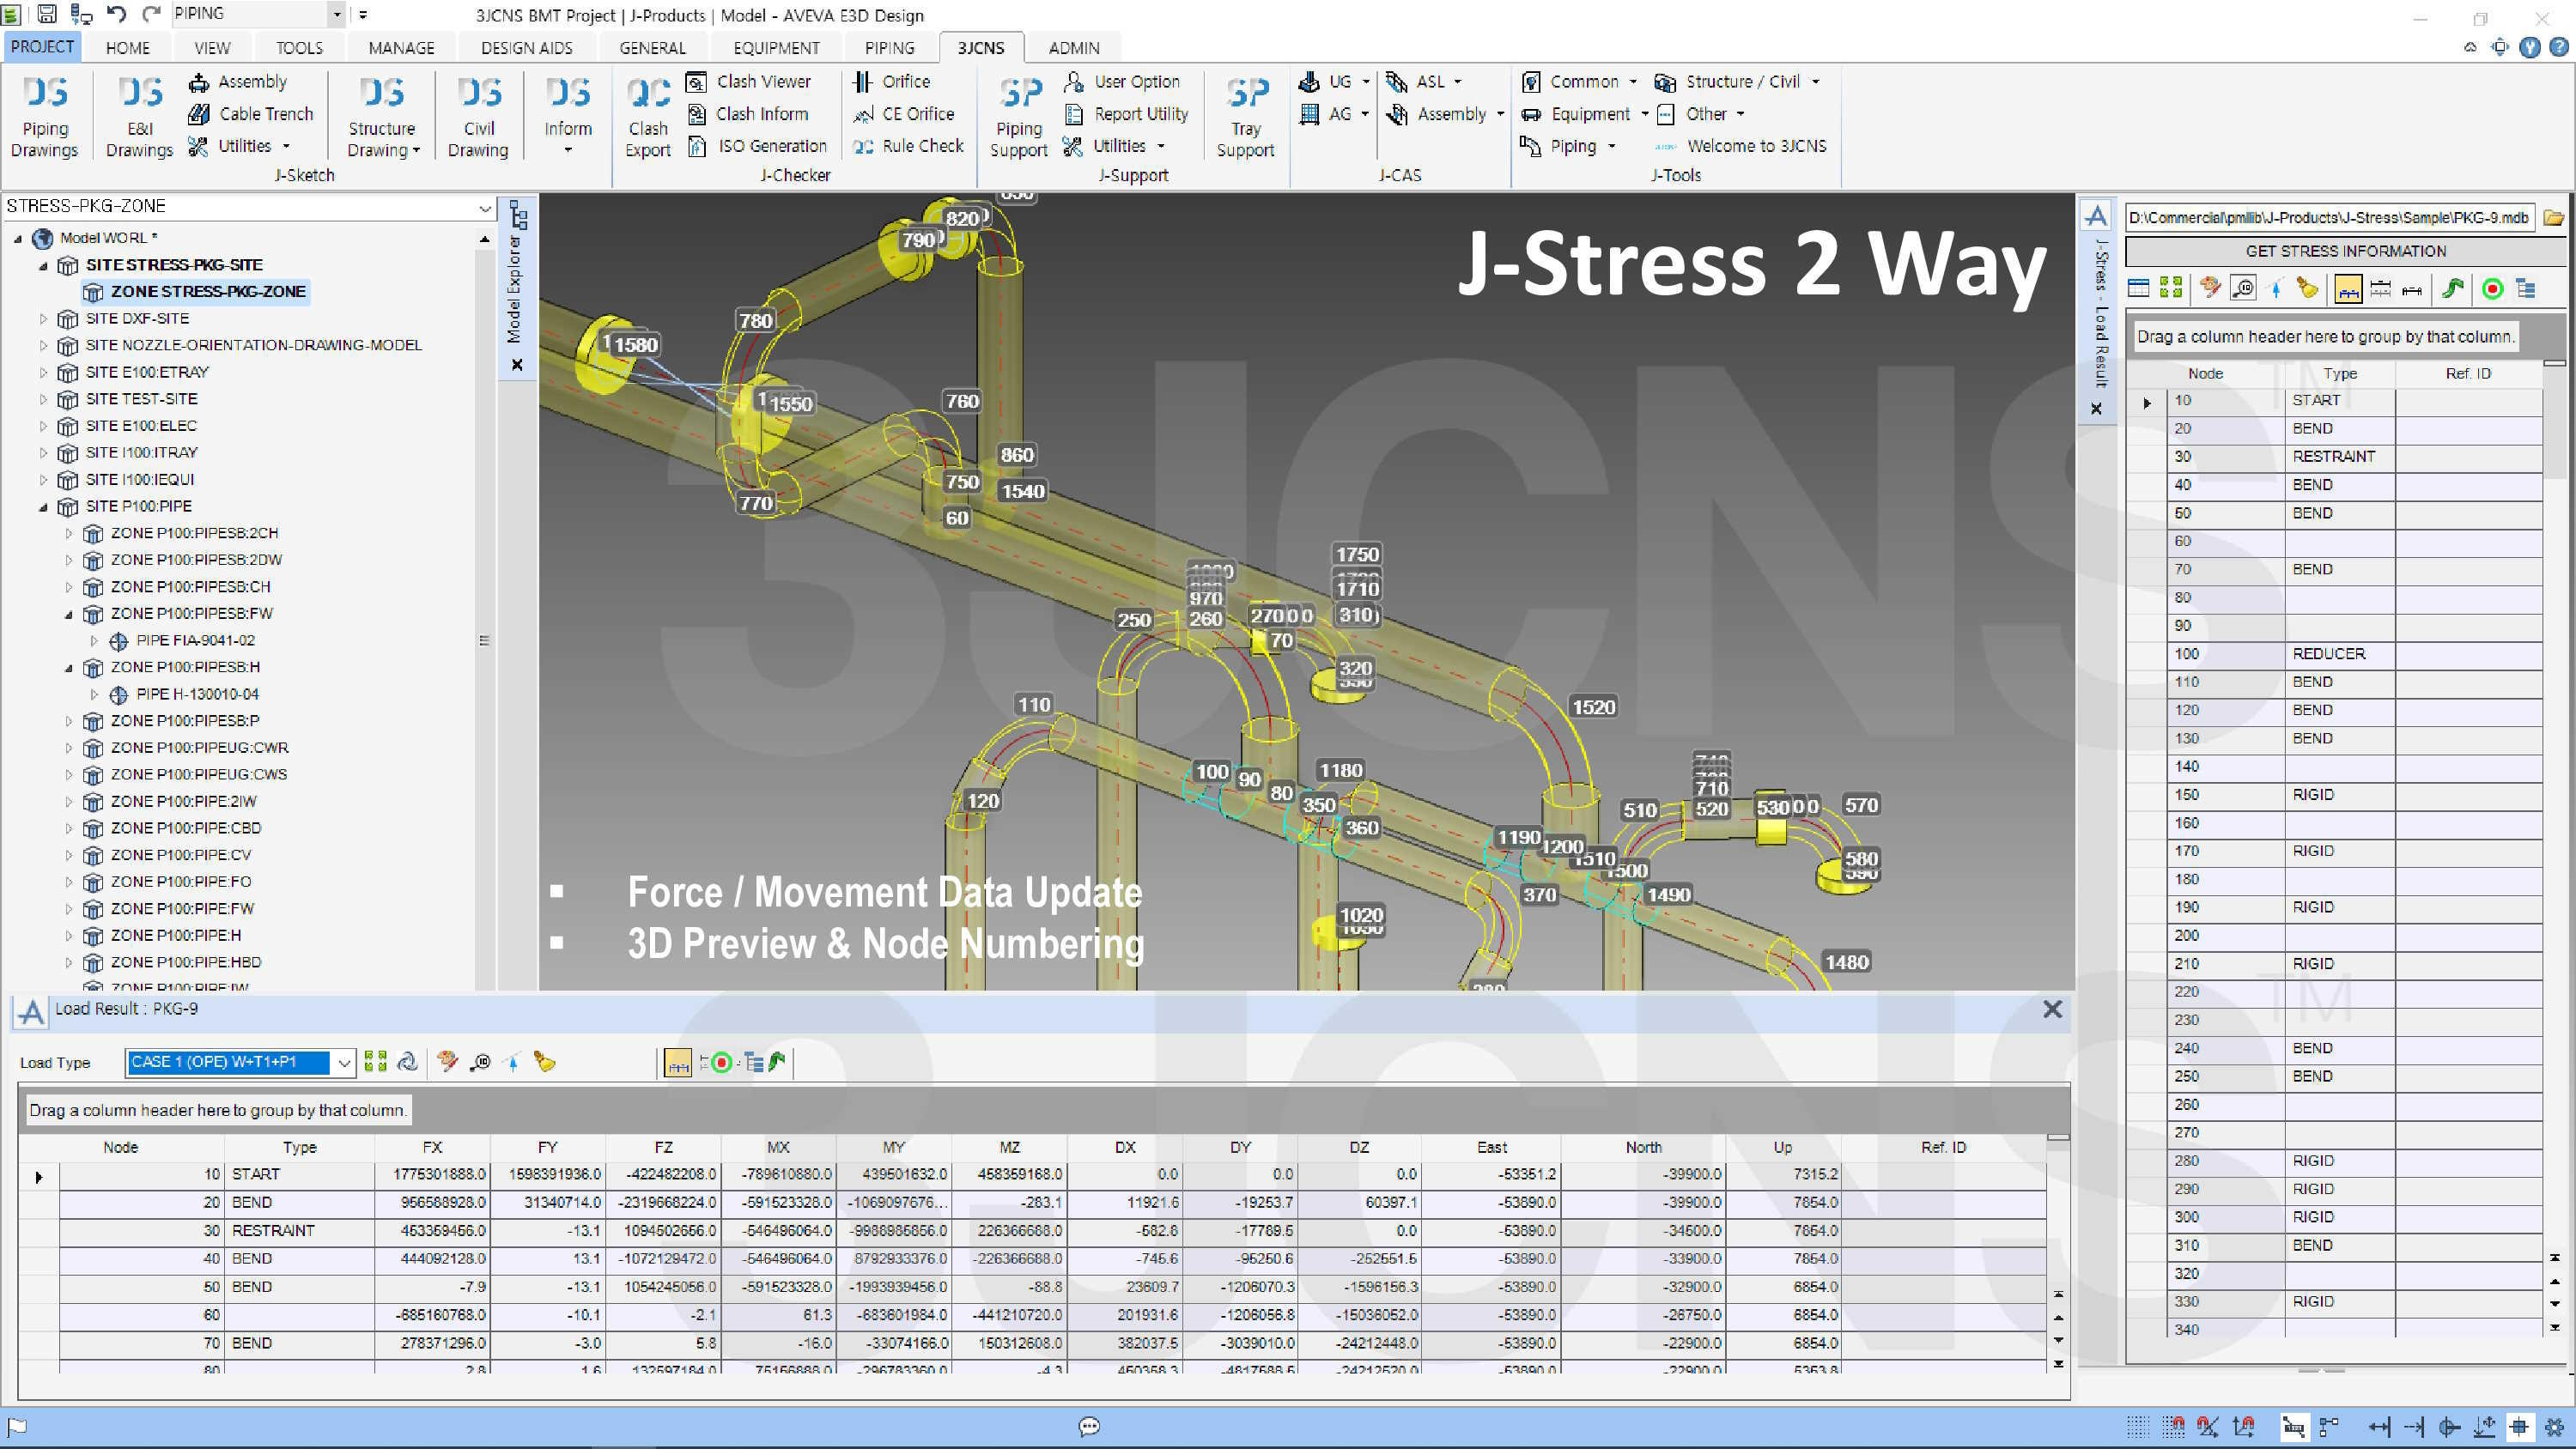Screen dimensions: 2576x1449
Task: Toggle highlighted node label mode in J-Stress panel
Action: 2348,289
